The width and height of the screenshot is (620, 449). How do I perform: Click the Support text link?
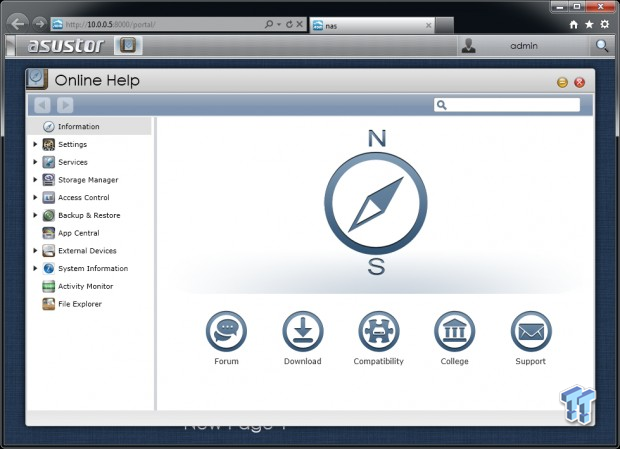531,361
